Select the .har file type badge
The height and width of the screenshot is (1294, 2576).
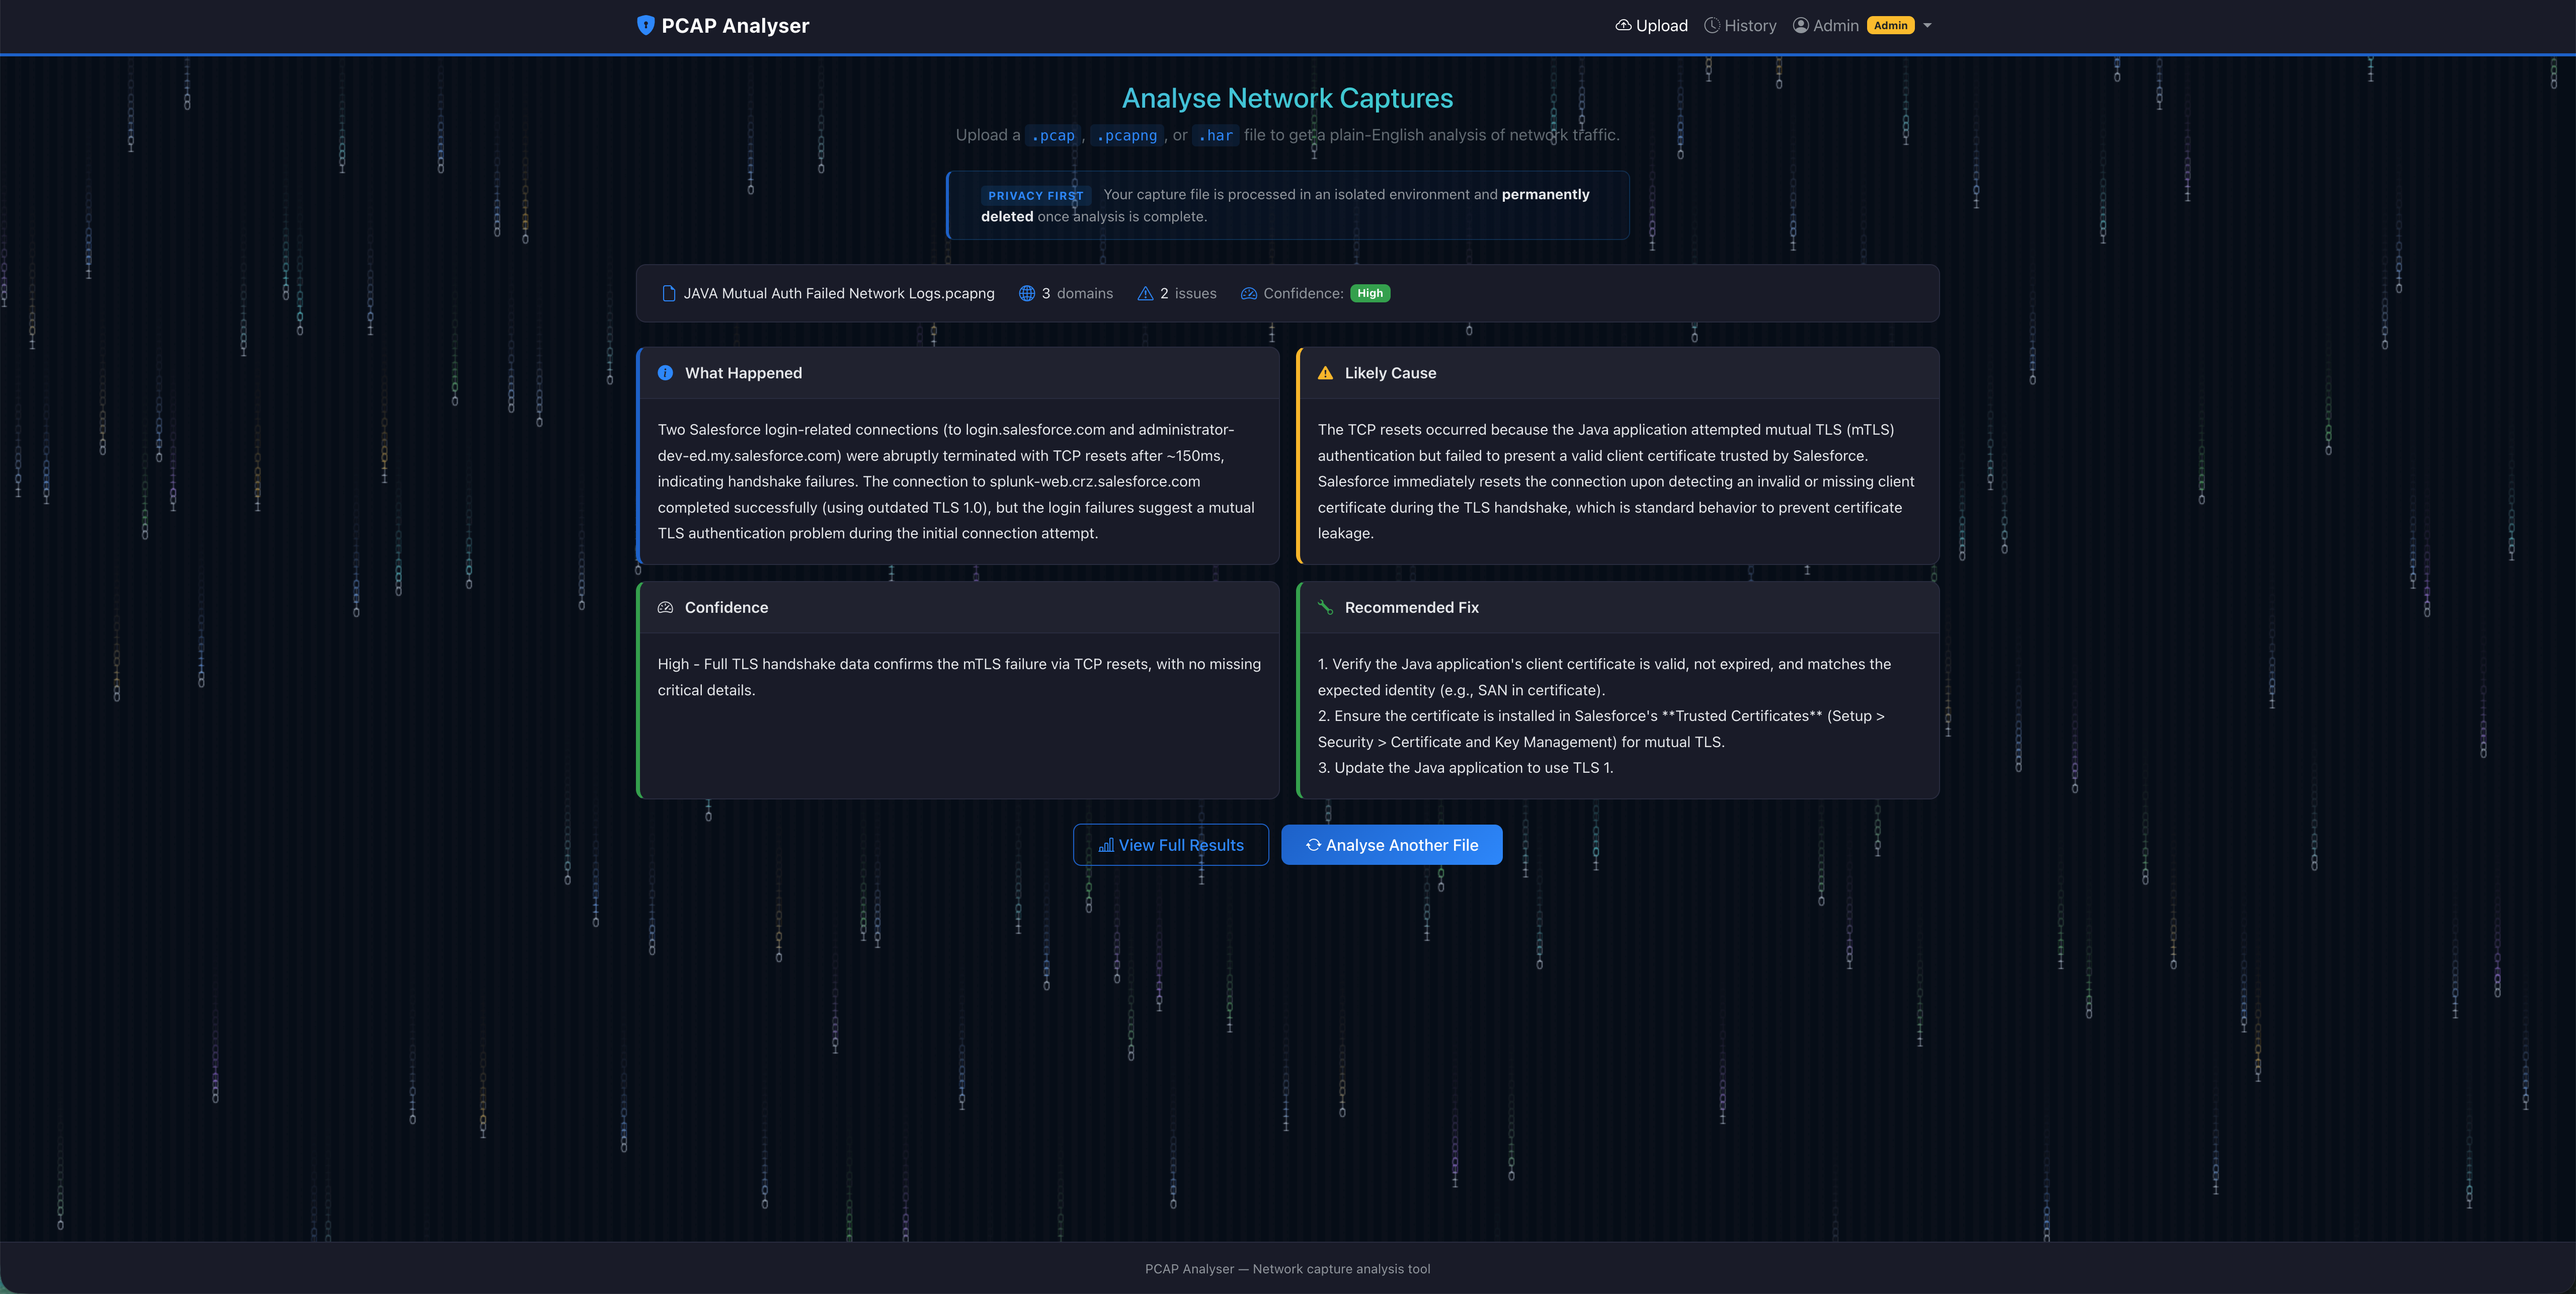[x=1215, y=135]
